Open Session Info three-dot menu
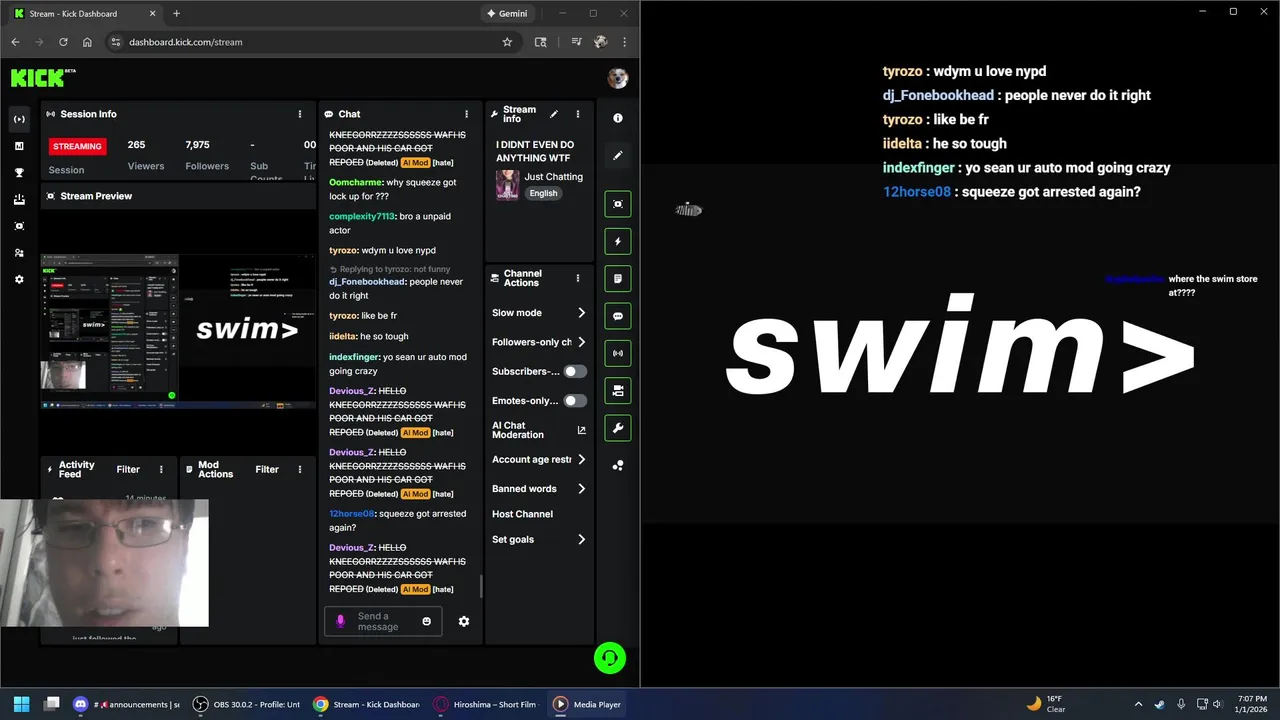 tap(300, 114)
